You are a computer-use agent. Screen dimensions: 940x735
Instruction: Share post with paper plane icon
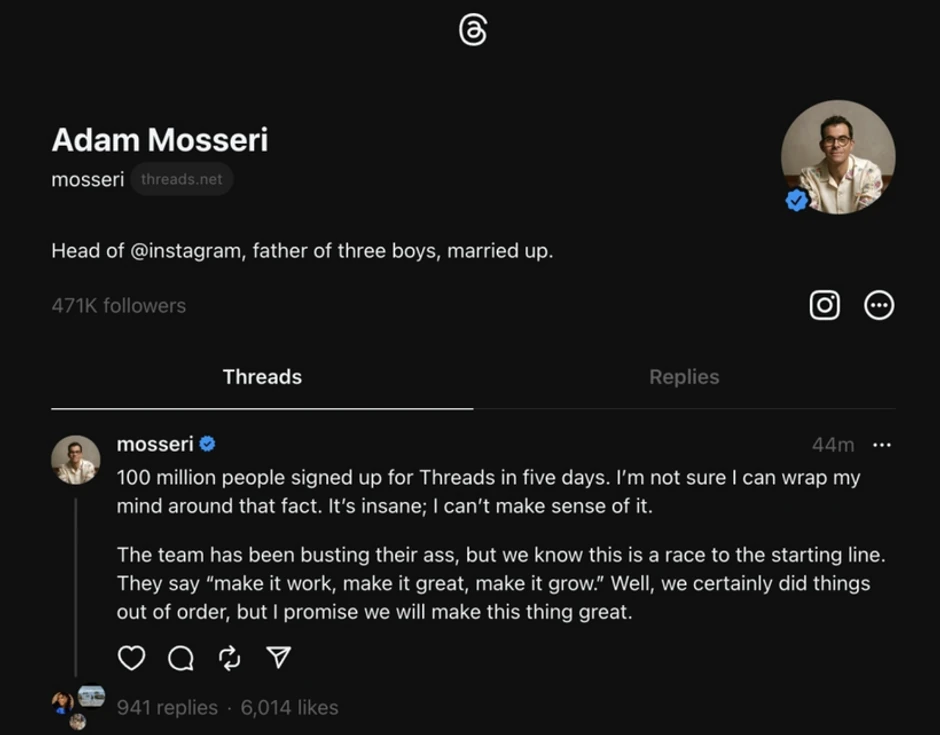click(279, 657)
